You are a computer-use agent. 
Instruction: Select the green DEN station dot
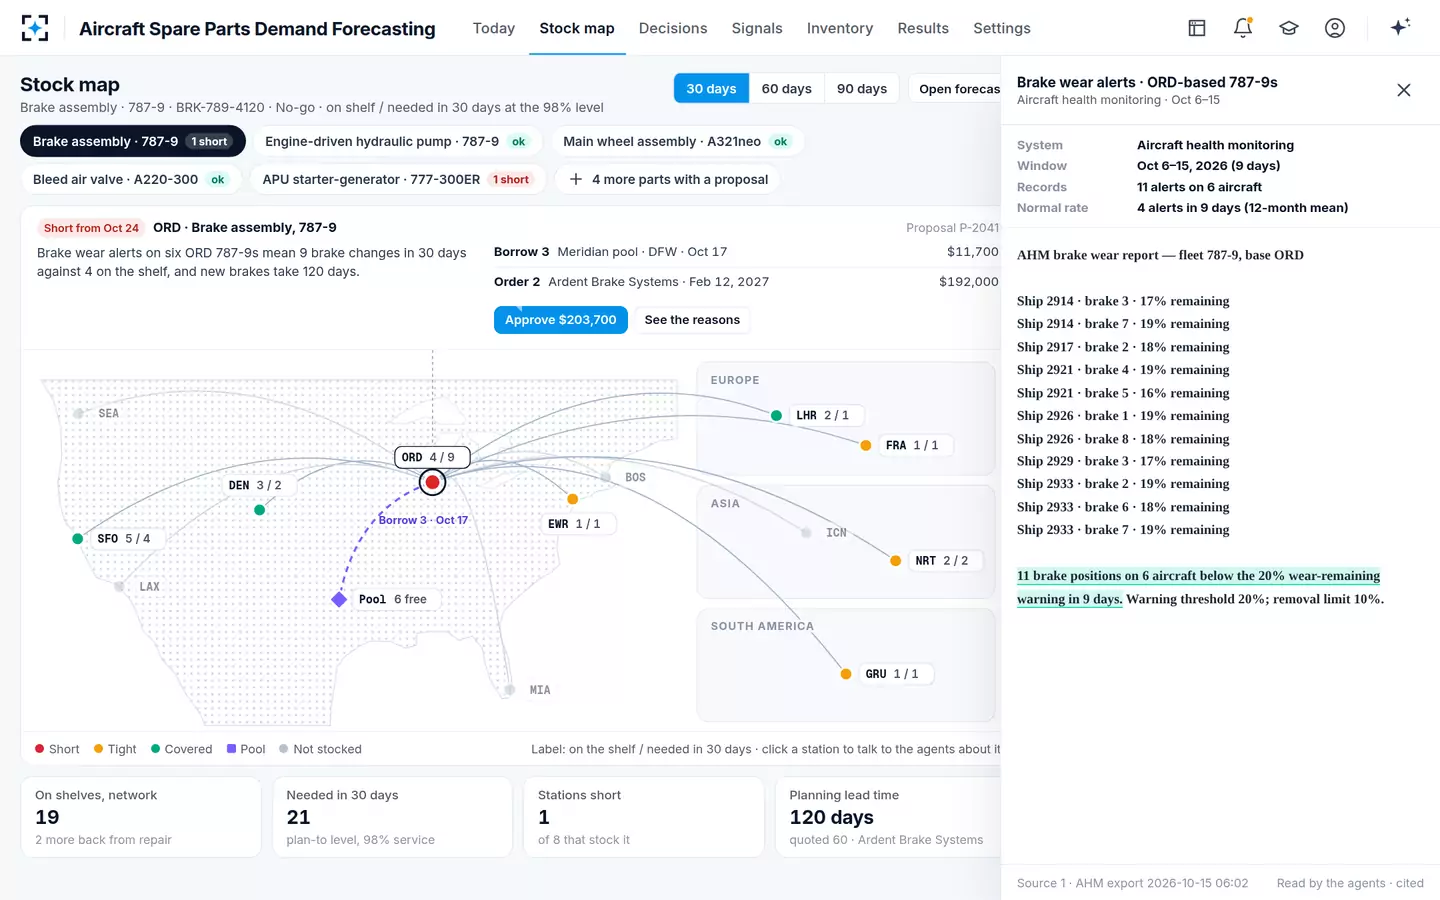(x=260, y=510)
